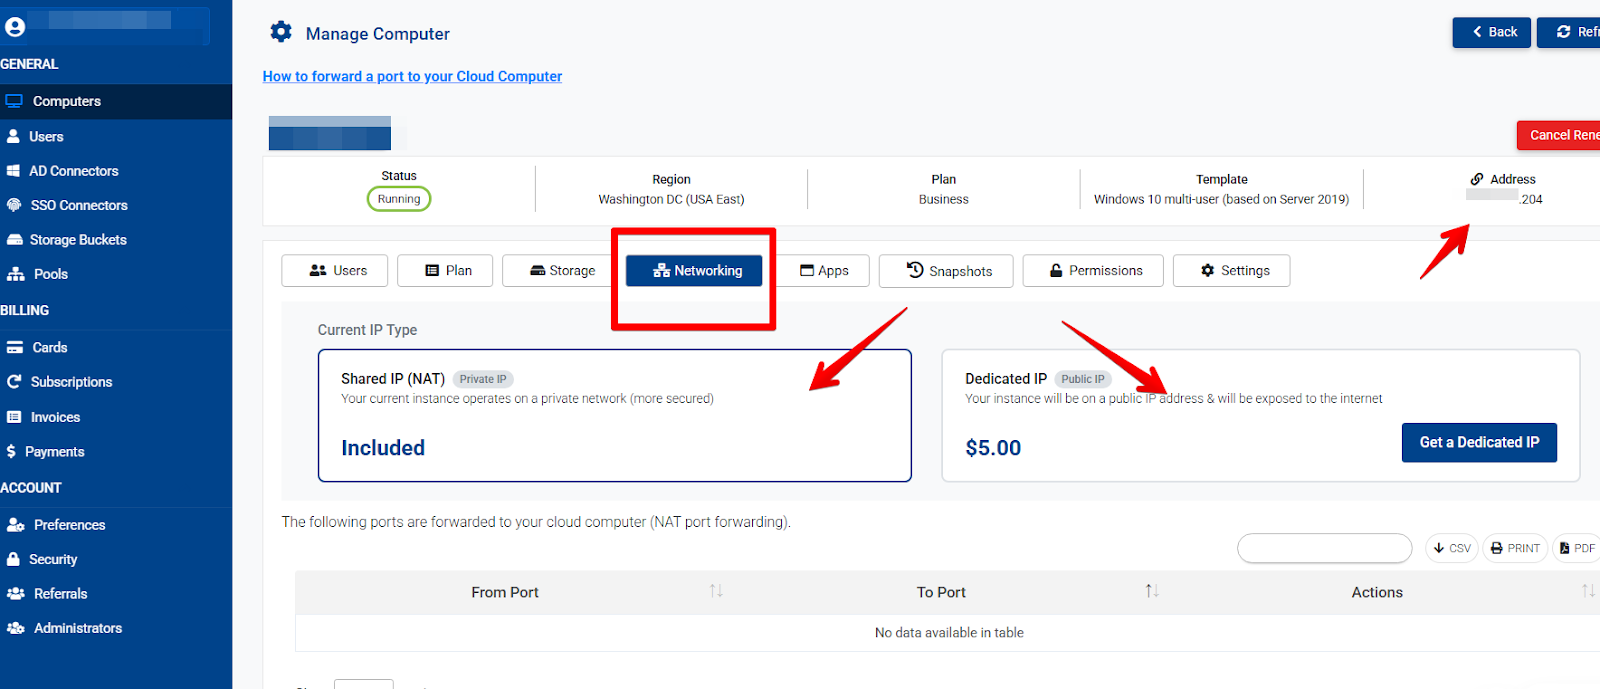The image size is (1600, 689).
Task: Click the Security lock icon
Action: [x=14, y=559]
